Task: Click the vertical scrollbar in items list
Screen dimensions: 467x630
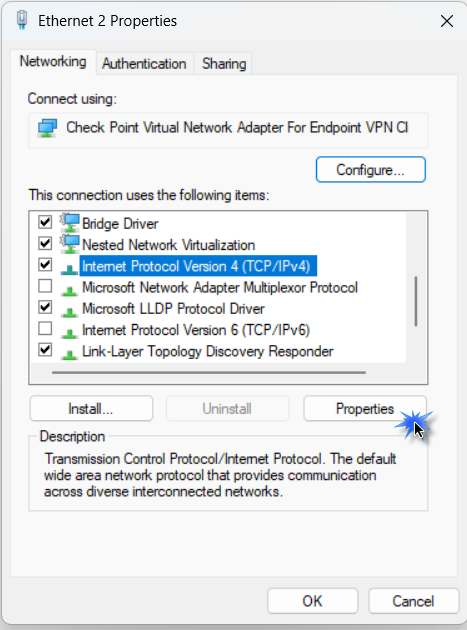Action: 416,301
